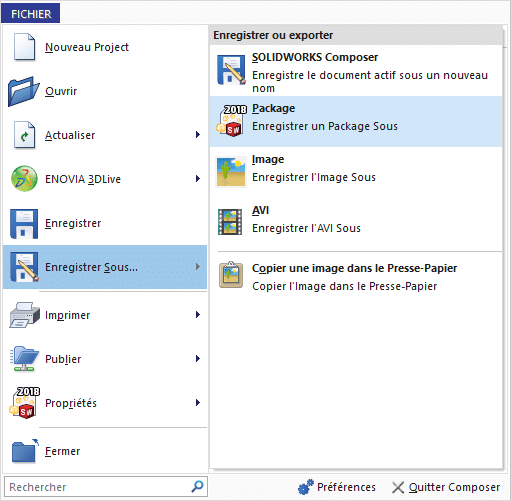Click the Publier network folder icon

pyautogui.click(x=24, y=359)
